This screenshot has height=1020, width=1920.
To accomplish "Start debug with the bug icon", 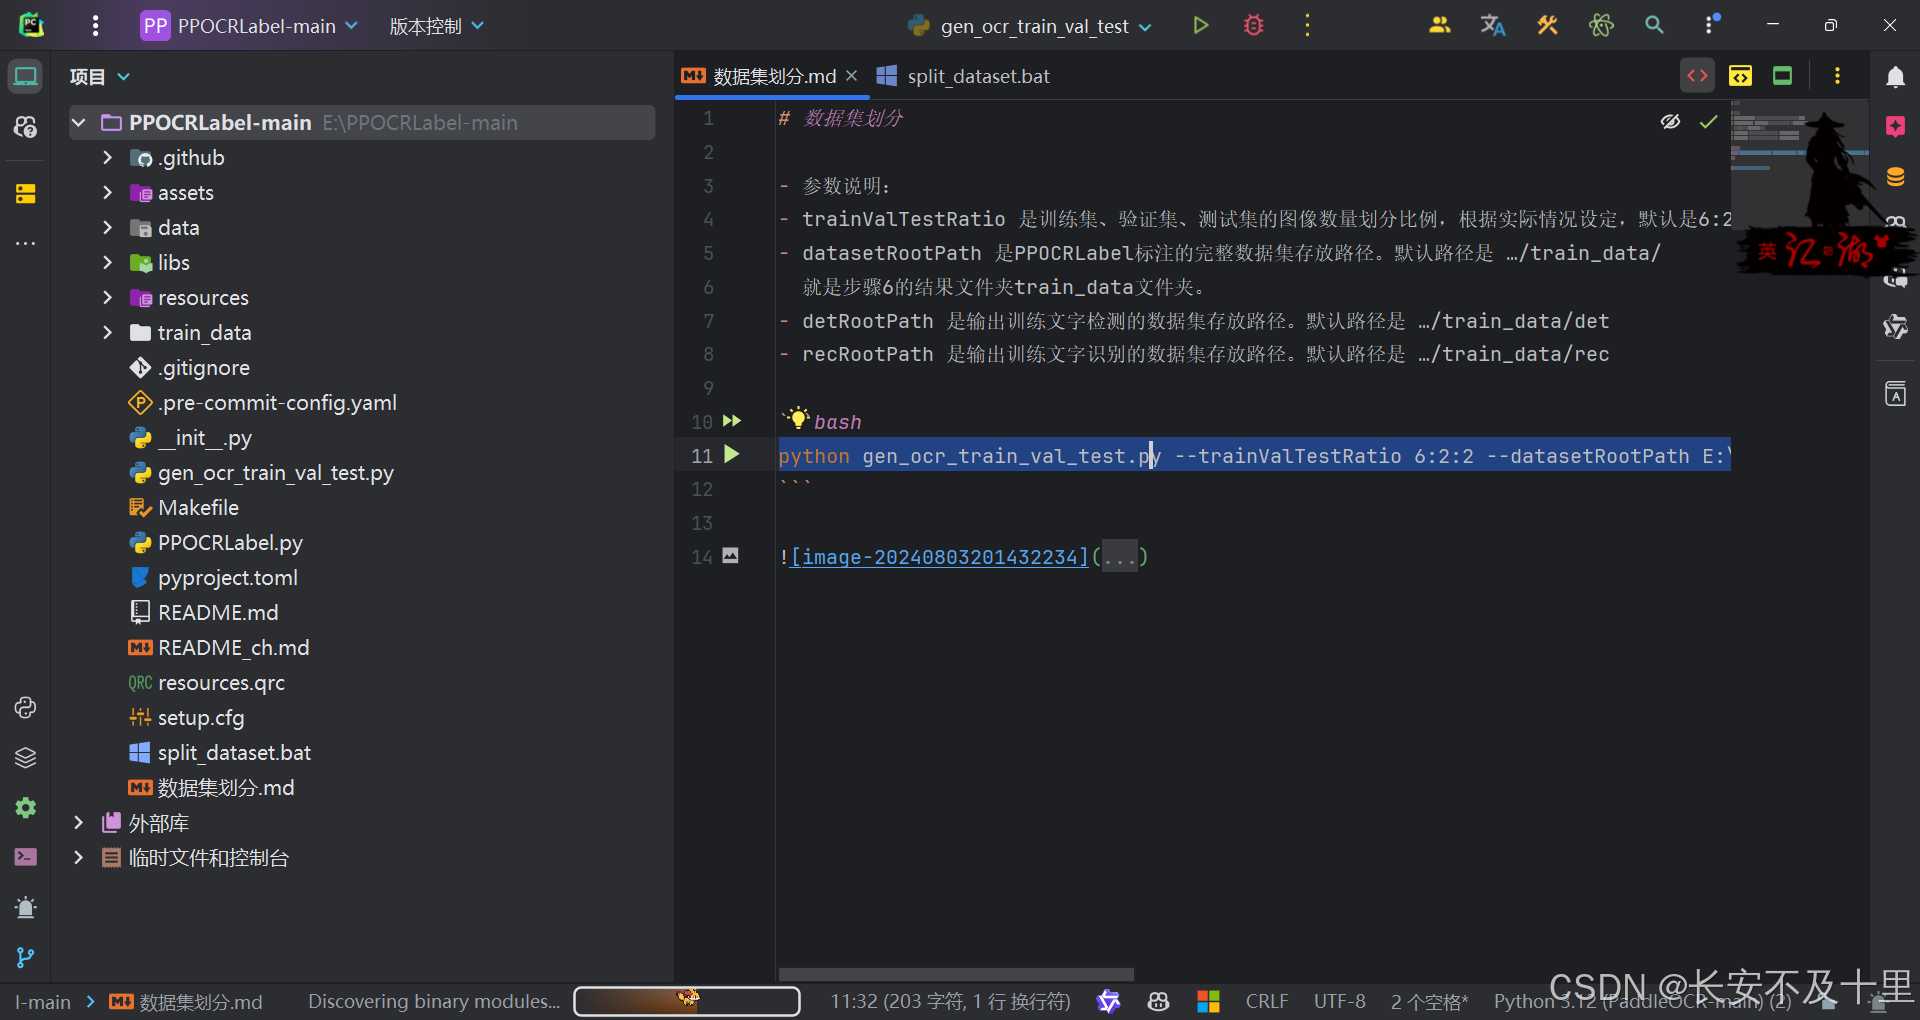I will point(1253,26).
